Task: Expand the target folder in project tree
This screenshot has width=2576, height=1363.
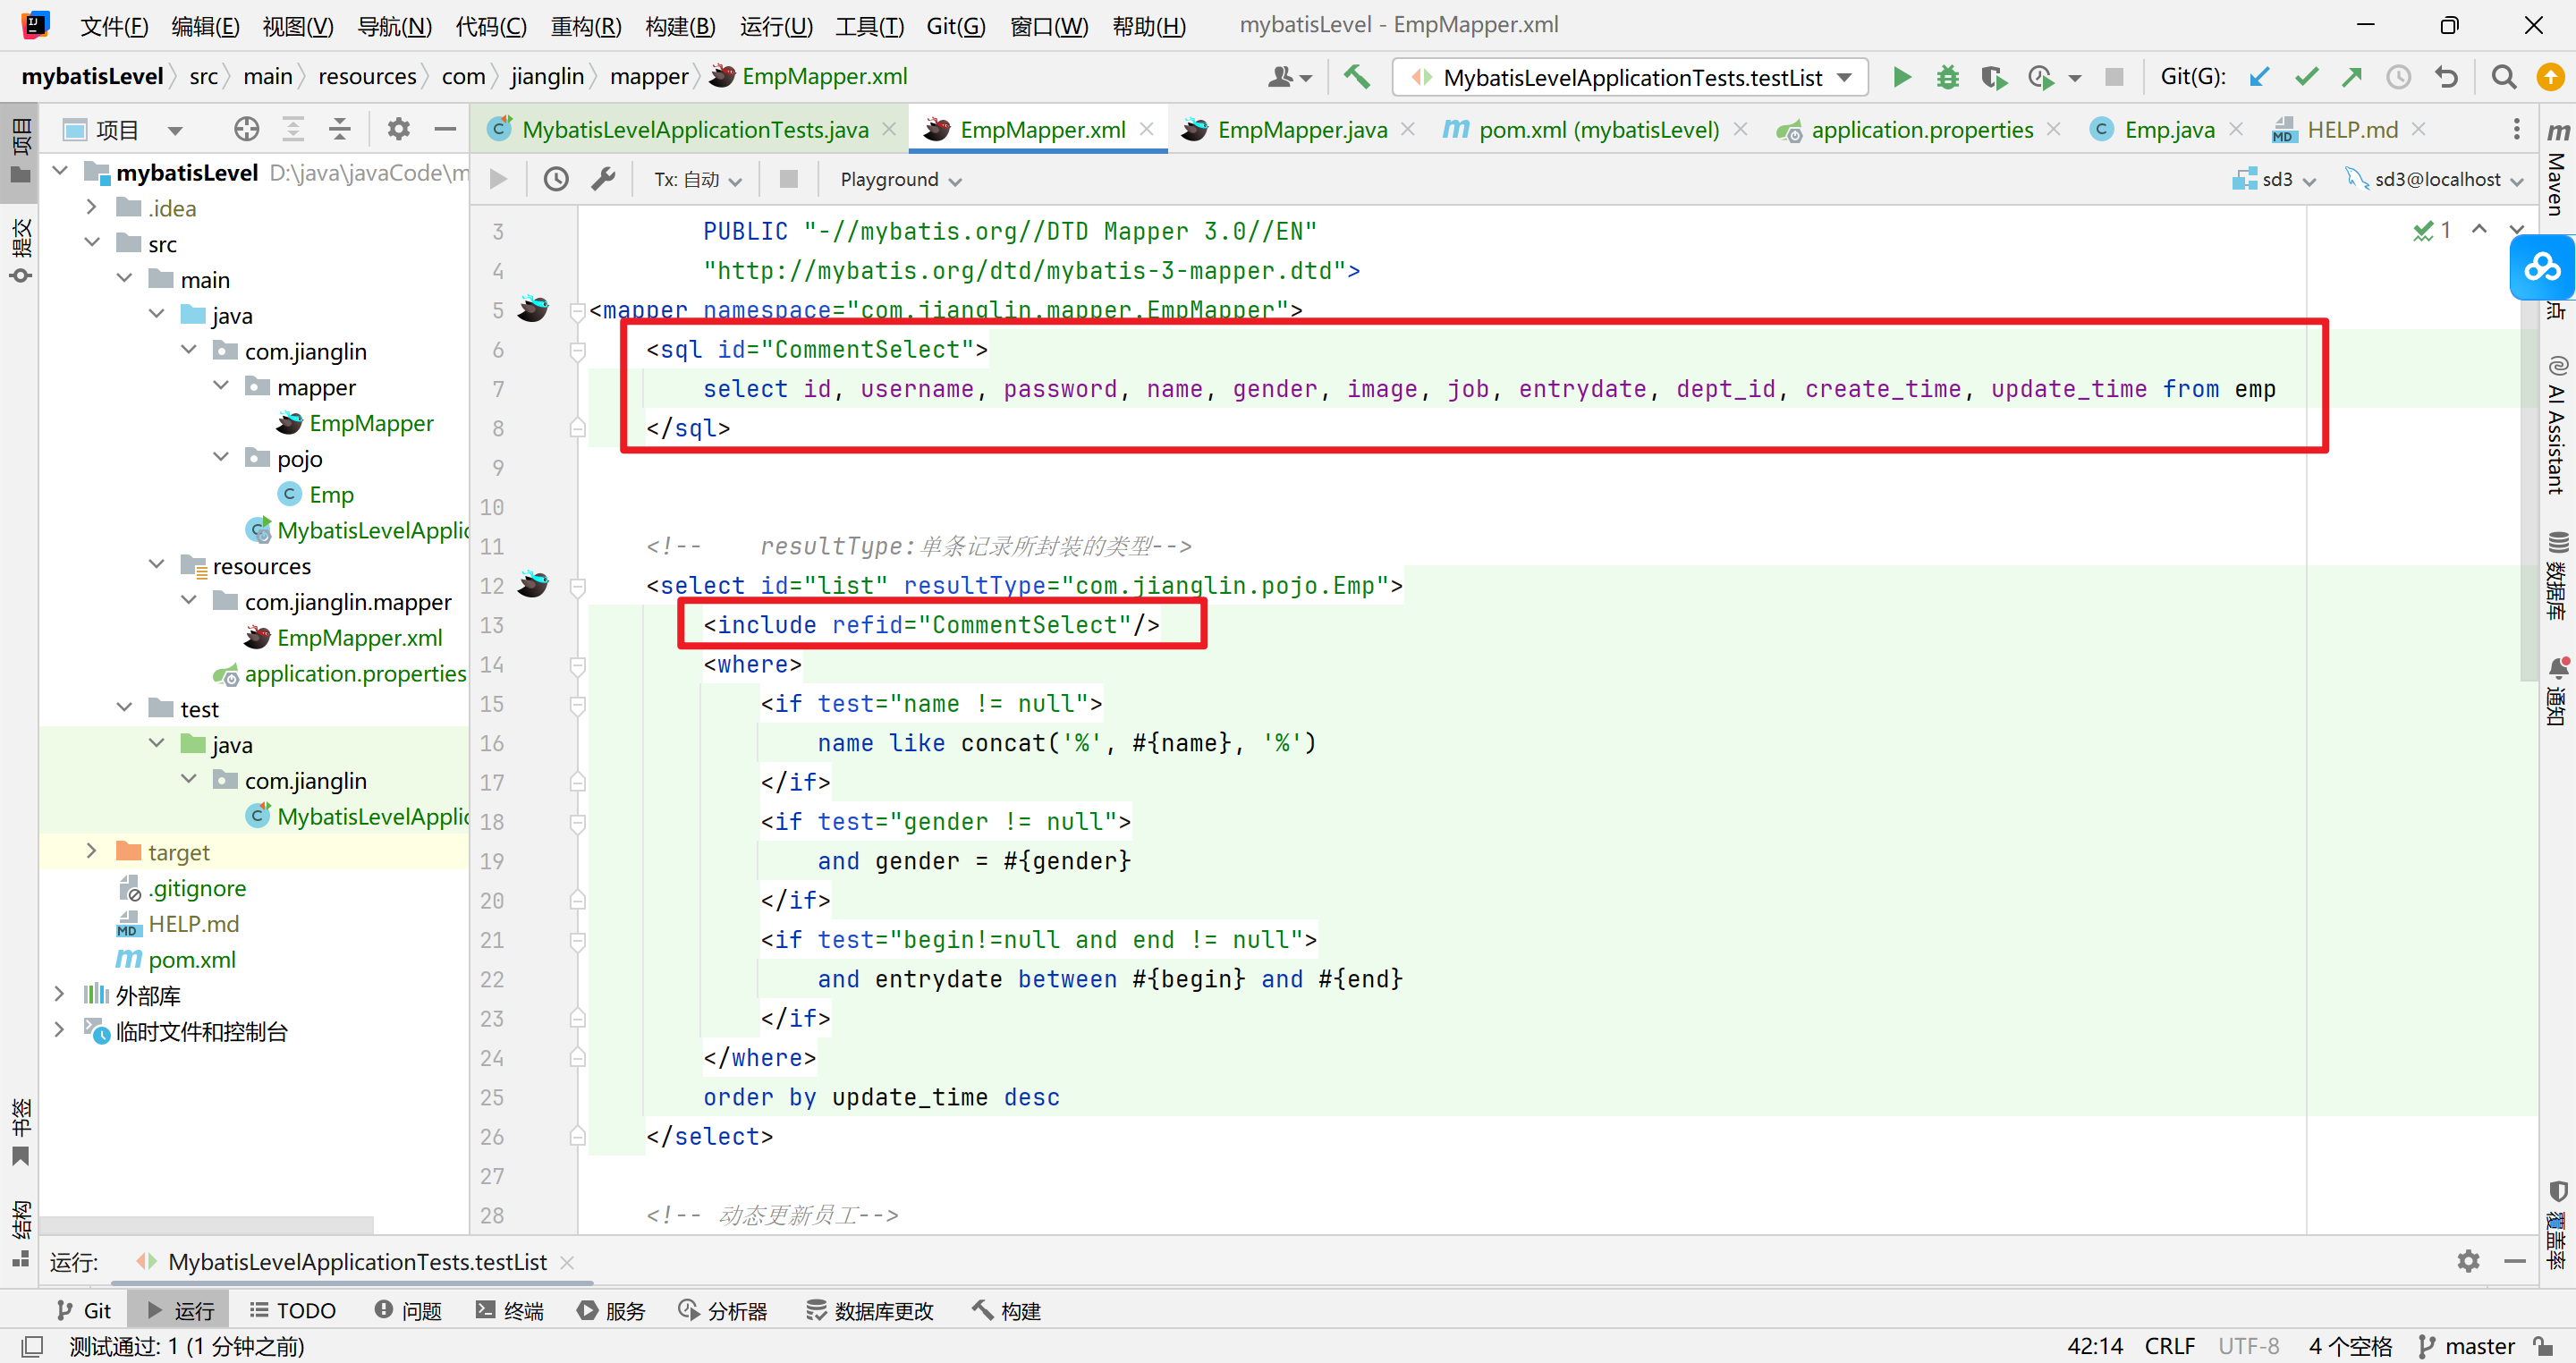Action: [x=92, y=852]
